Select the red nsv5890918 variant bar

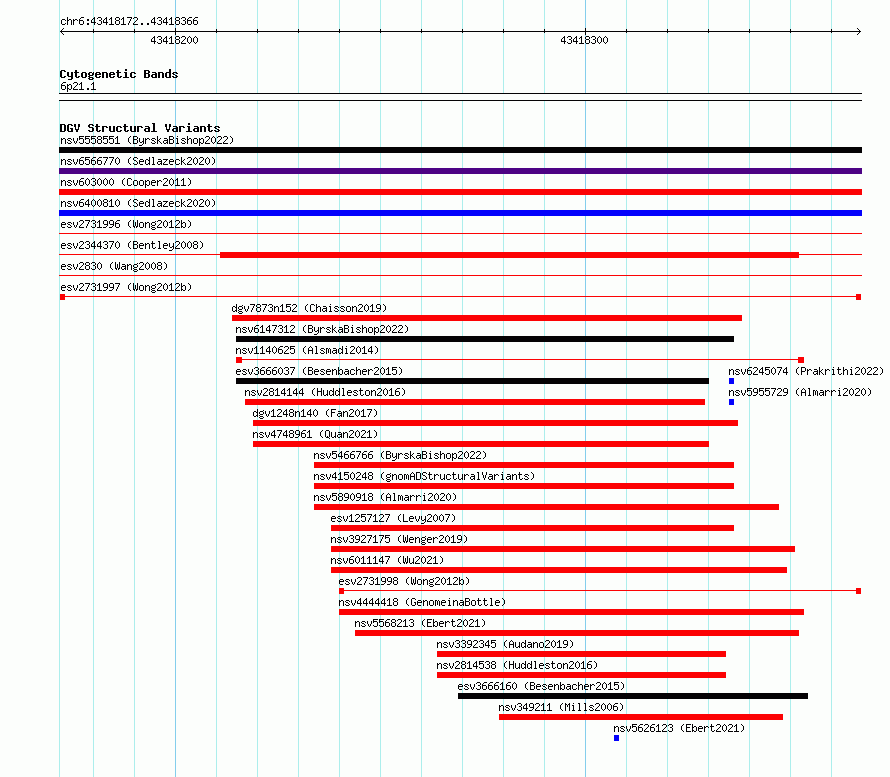tap(547, 507)
